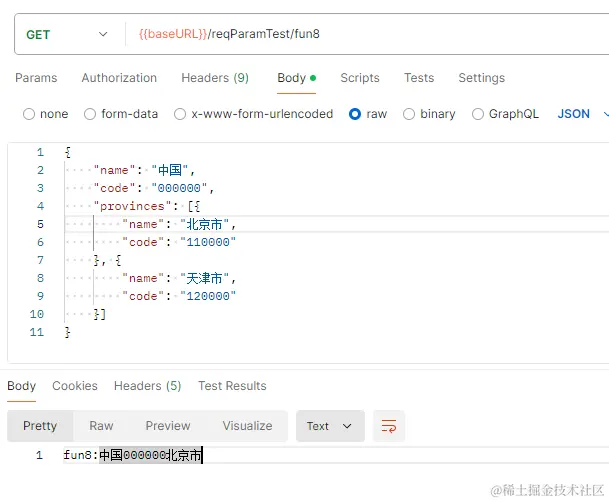Open the Headers (9) request tab
Screen dimensions: 609x502
pos(215,78)
